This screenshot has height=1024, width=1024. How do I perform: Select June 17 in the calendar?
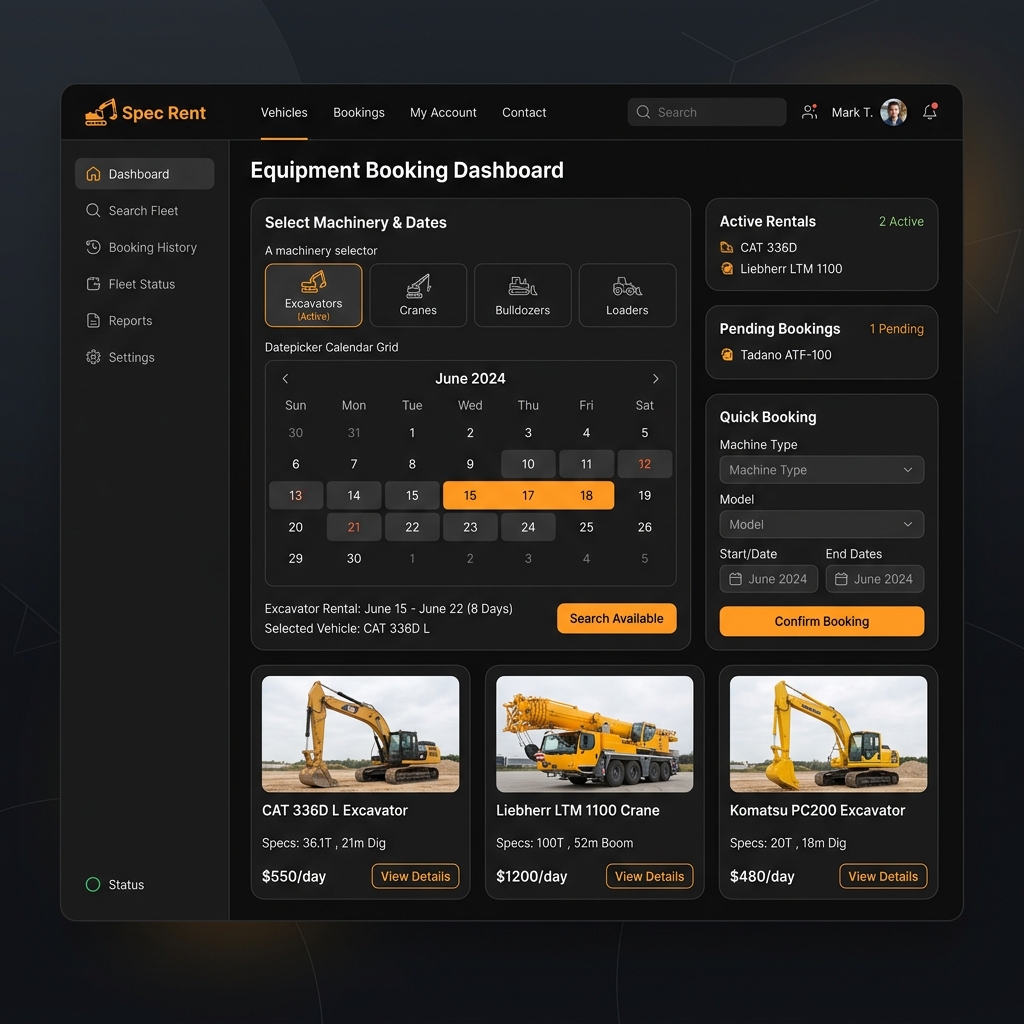tap(528, 495)
